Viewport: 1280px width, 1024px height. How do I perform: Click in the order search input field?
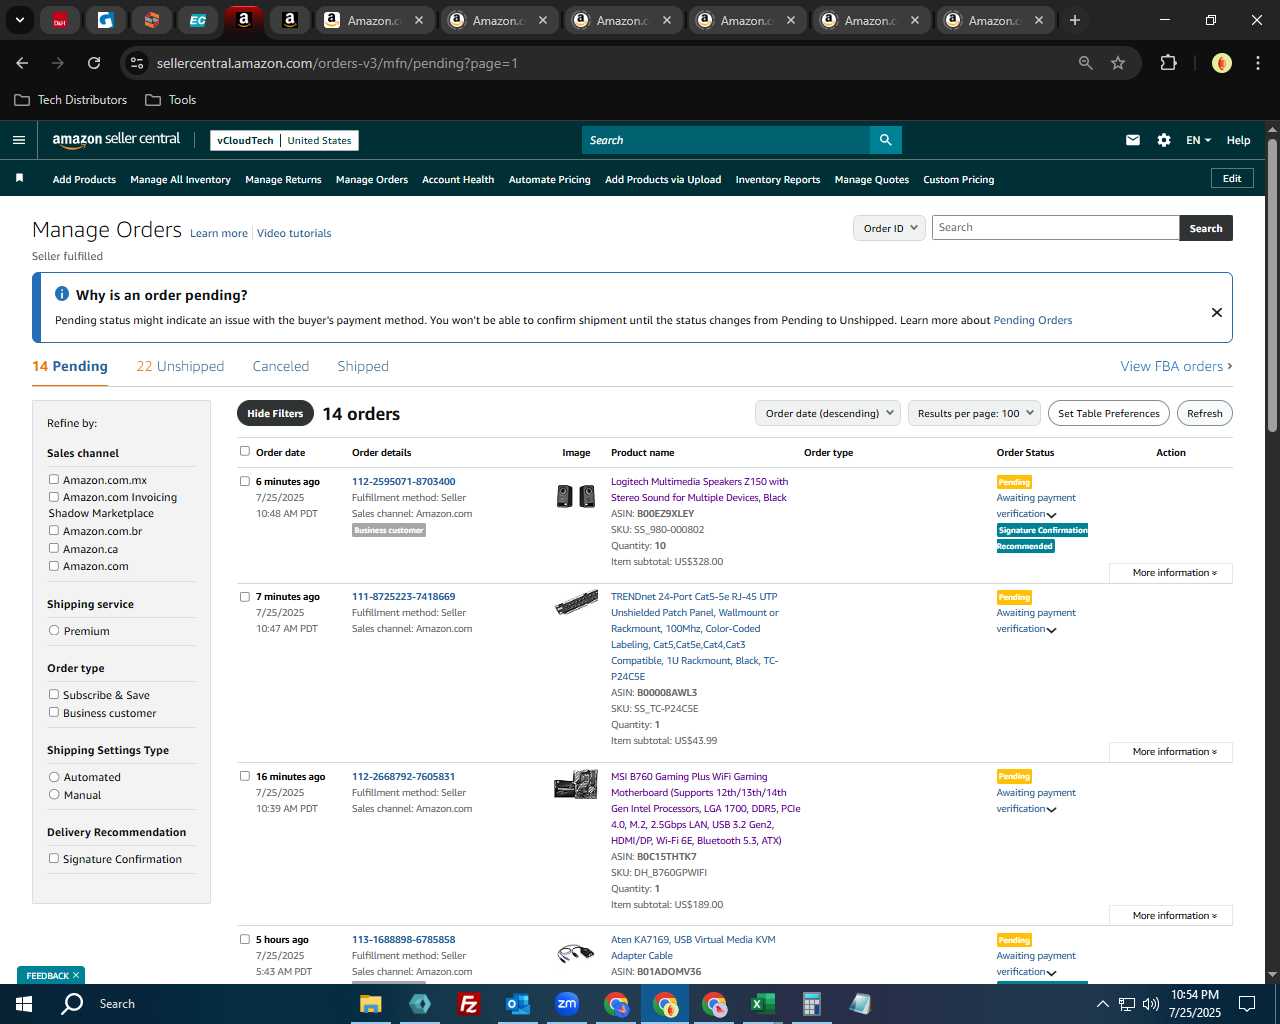[x=1055, y=228]
